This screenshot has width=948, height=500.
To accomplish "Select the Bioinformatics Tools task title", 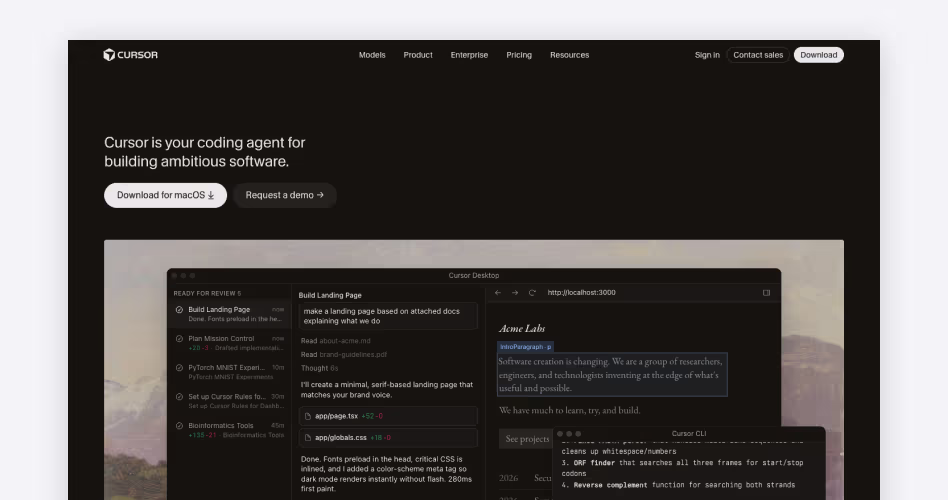I will click(221, 426).
